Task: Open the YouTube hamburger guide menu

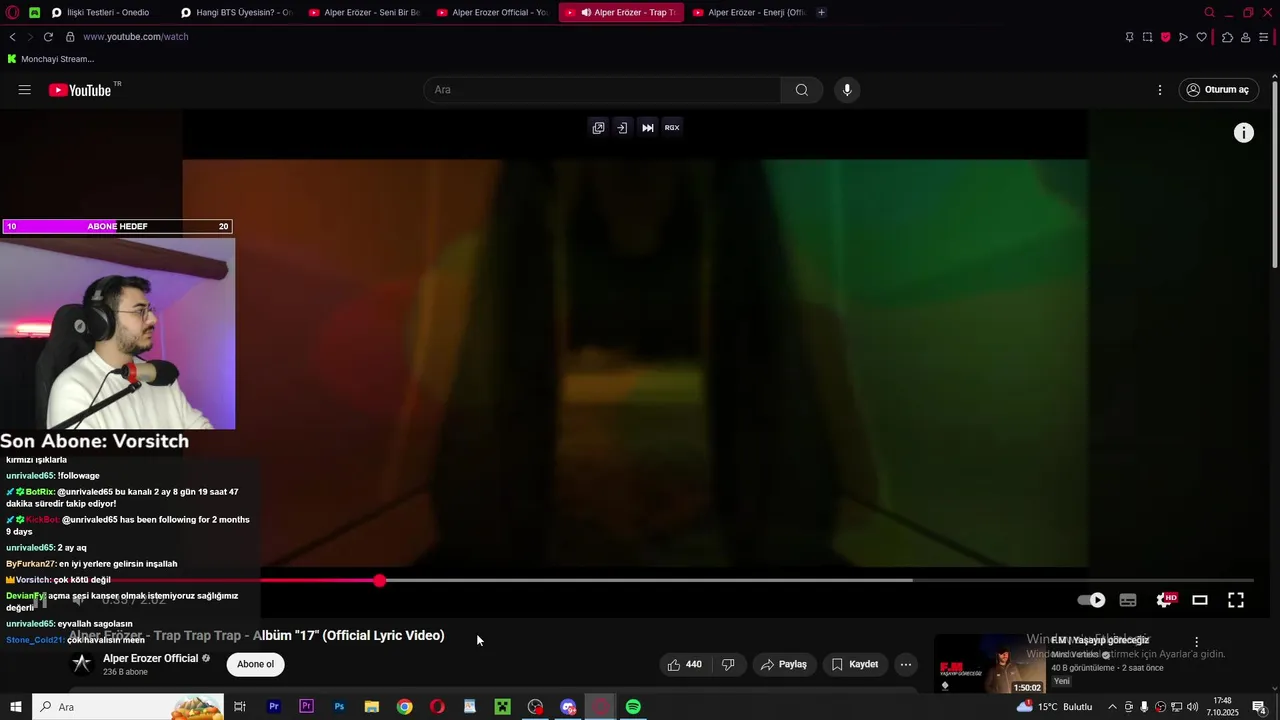Action: 24,90
